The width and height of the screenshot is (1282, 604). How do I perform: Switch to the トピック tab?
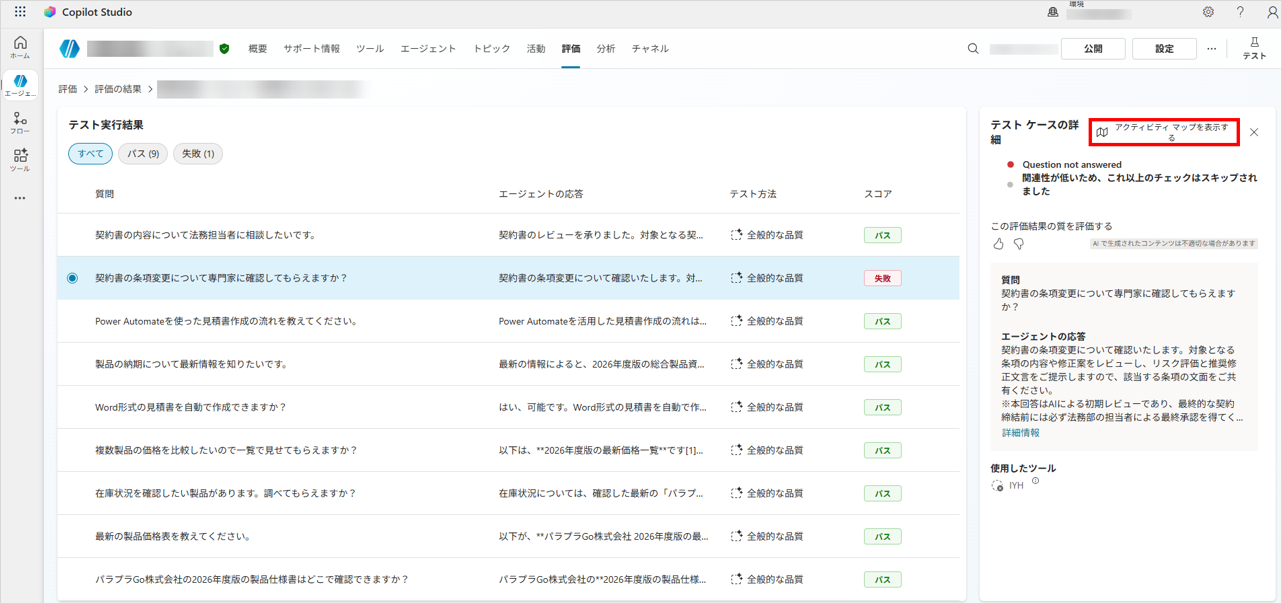pyautogui.click(x=491, y=48)
